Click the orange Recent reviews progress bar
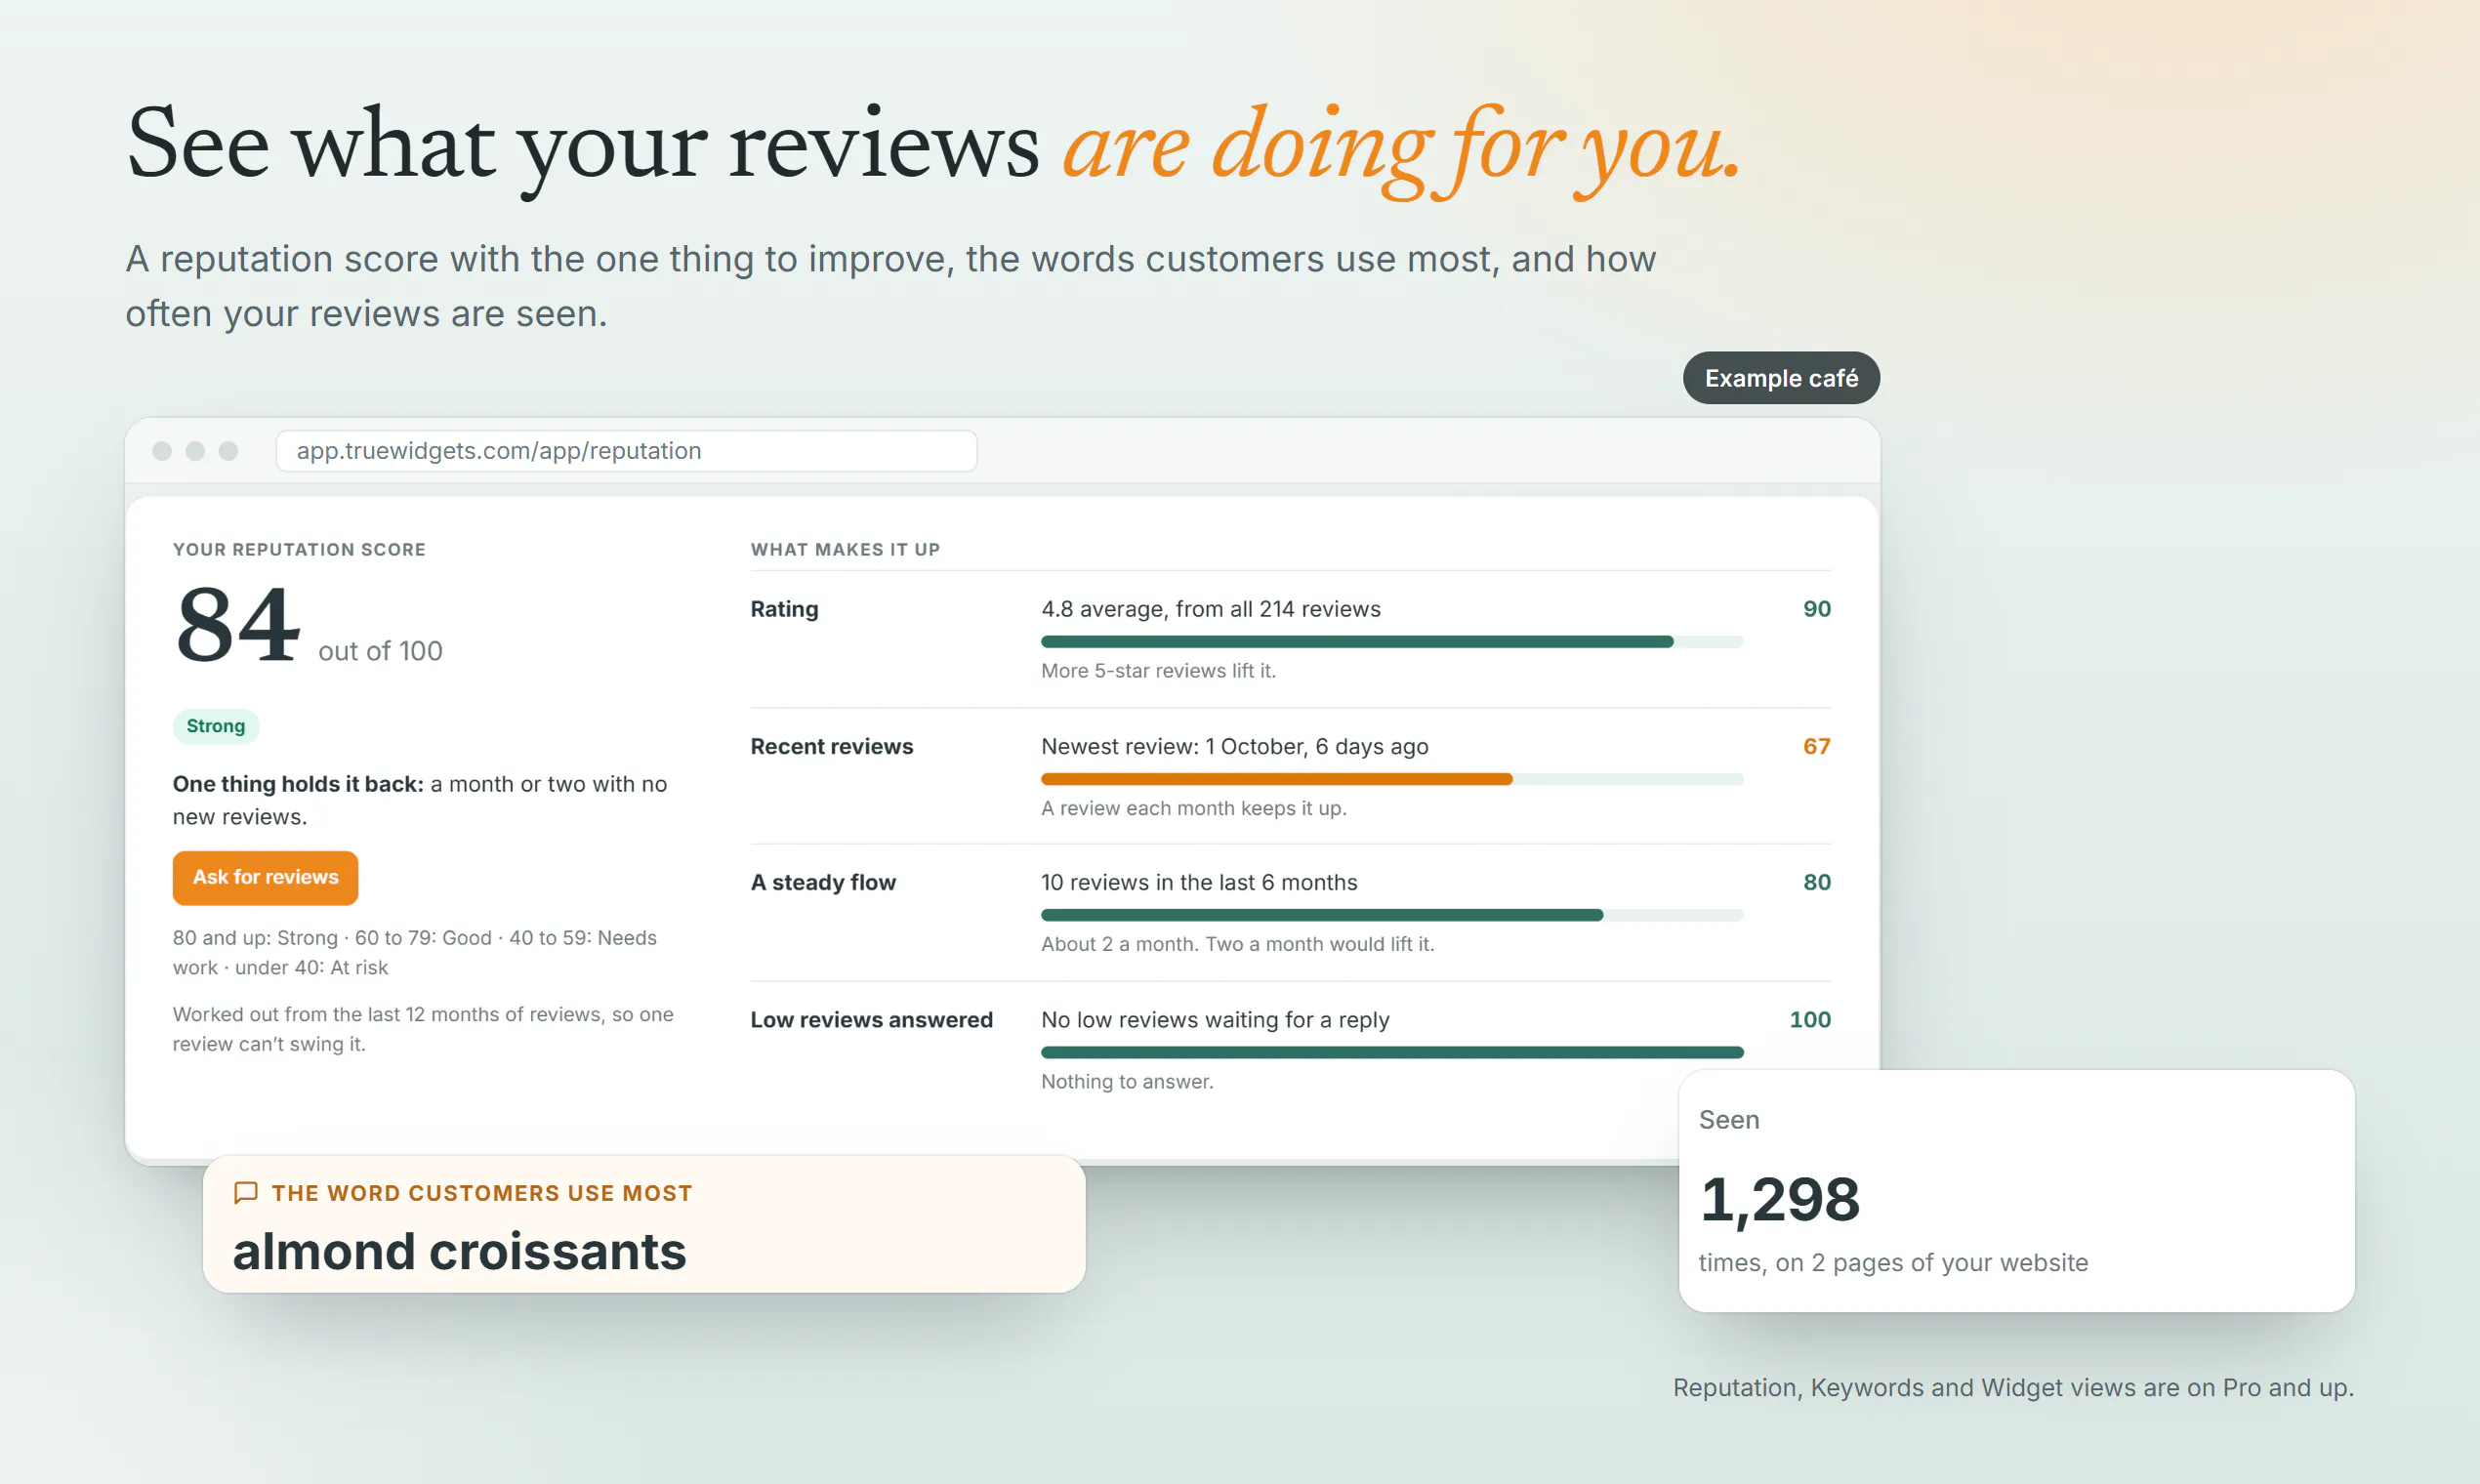 pyautogui.click(x=1392, y=779)
